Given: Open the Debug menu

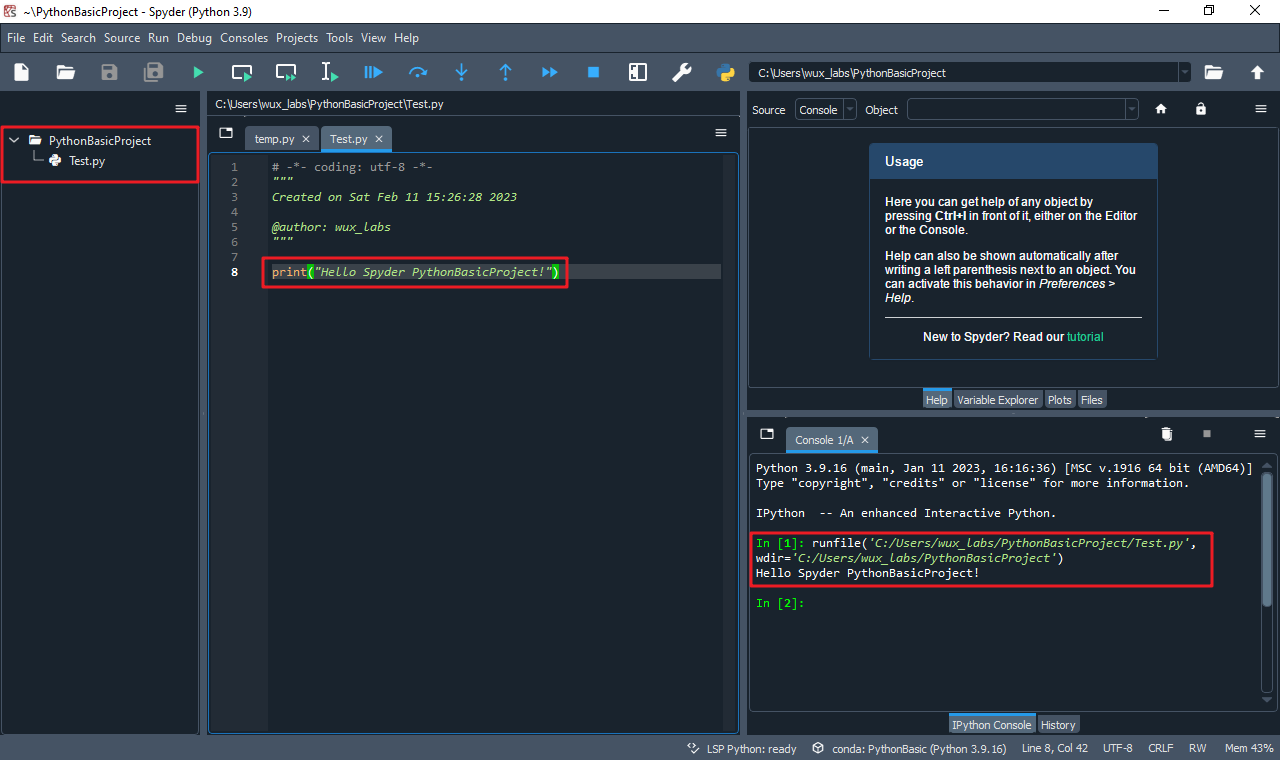Looking at the screenshot, I should 195,38.
